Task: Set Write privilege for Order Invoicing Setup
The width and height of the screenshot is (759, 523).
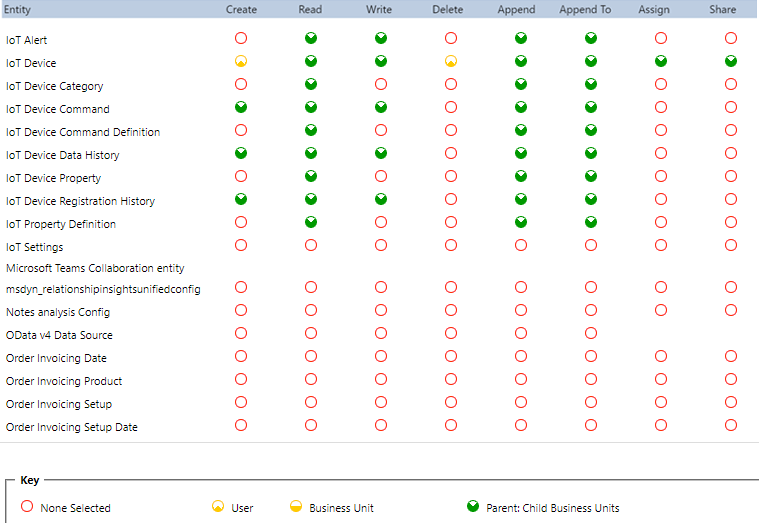Action: point(381,402)
